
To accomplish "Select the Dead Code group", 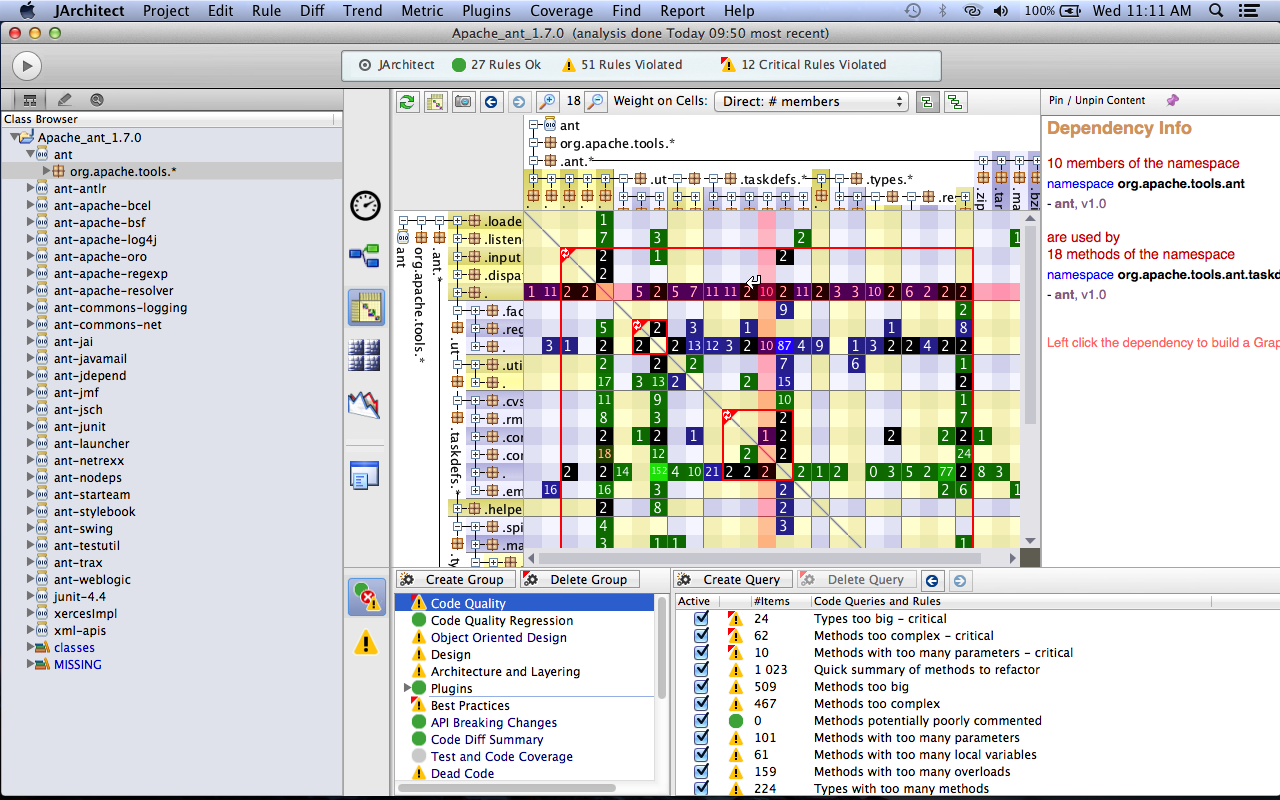I will pyautogui.click(x=462, y=773).
